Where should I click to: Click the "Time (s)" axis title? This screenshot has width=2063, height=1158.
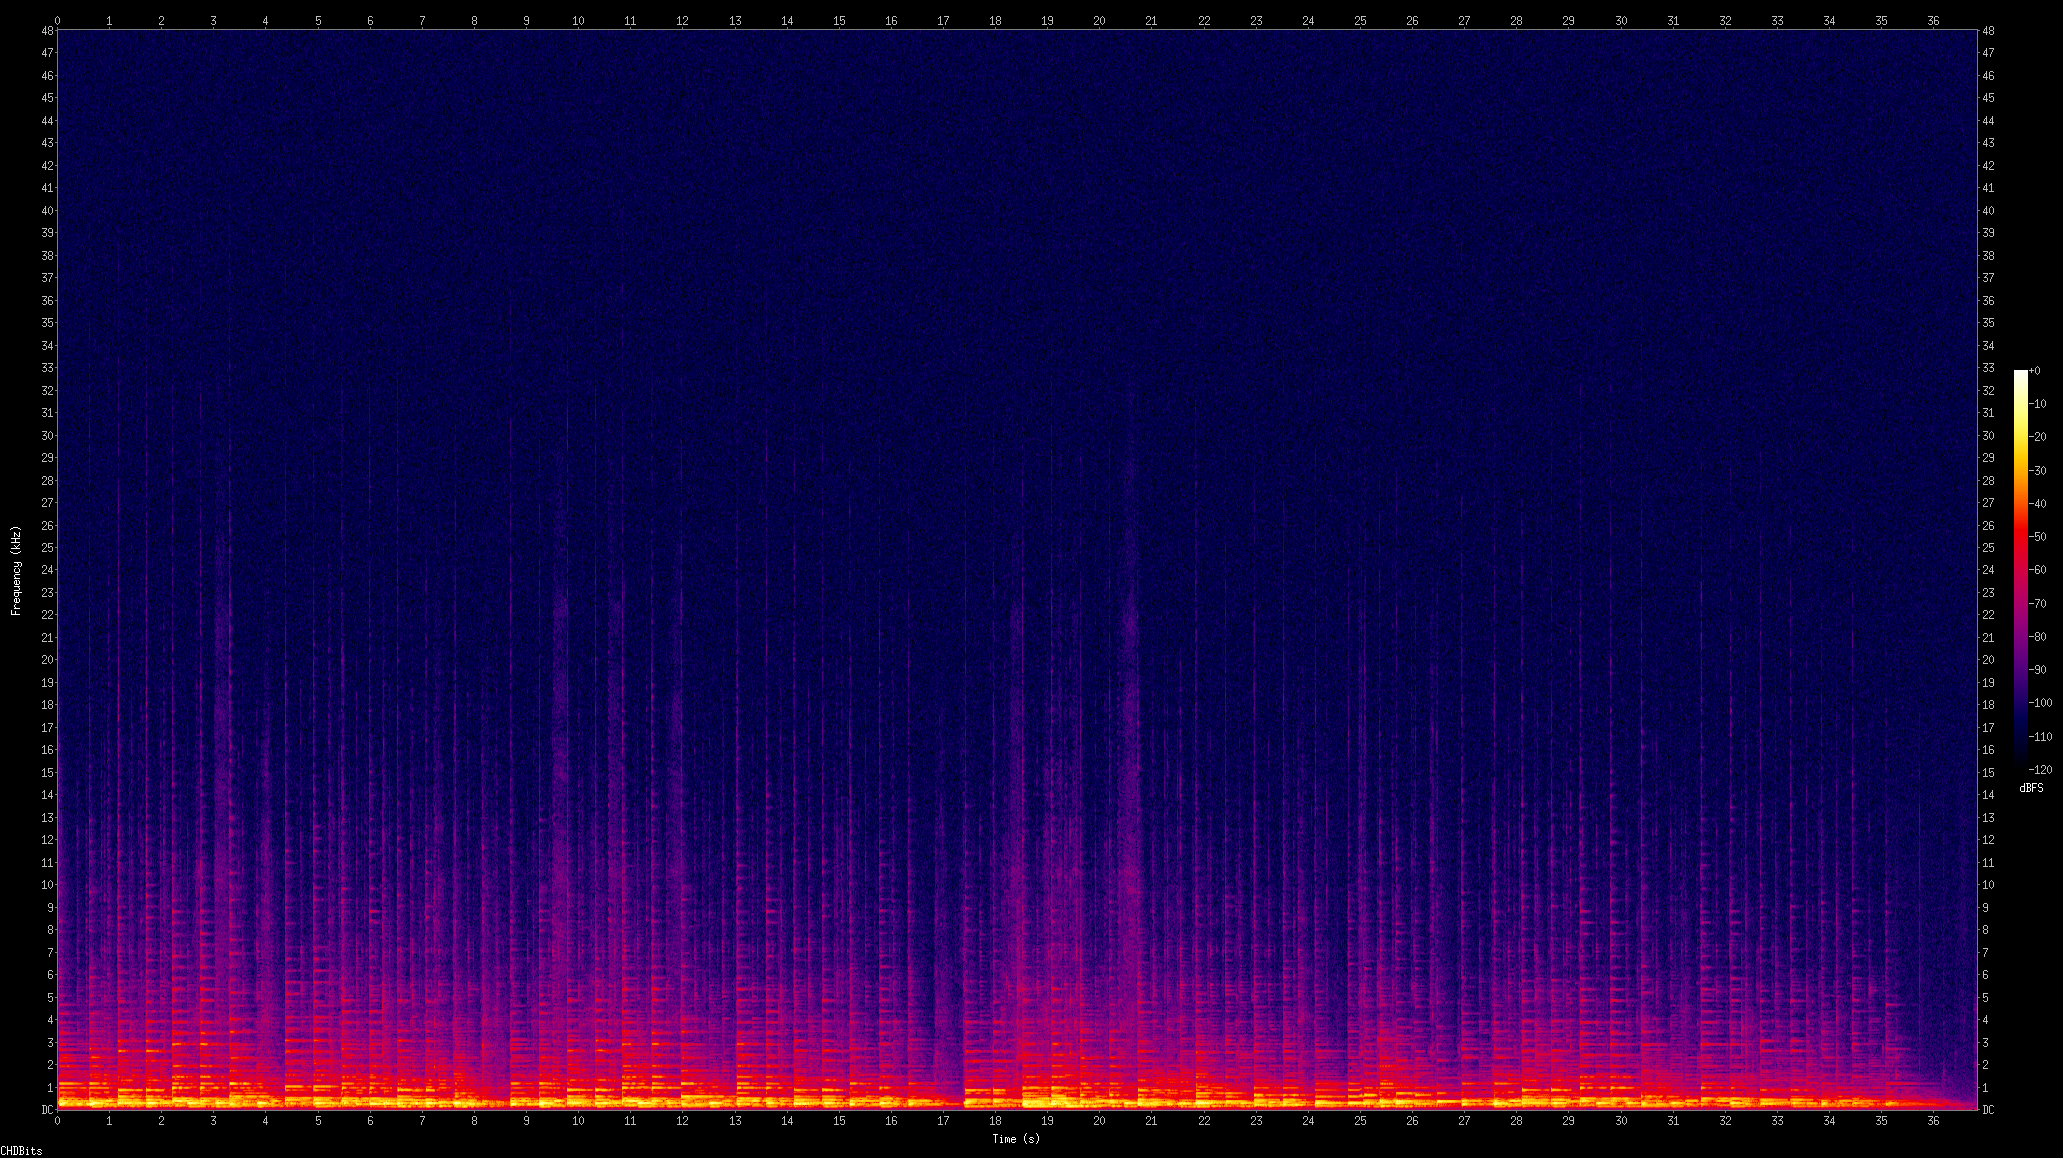click(1016, 1139)
